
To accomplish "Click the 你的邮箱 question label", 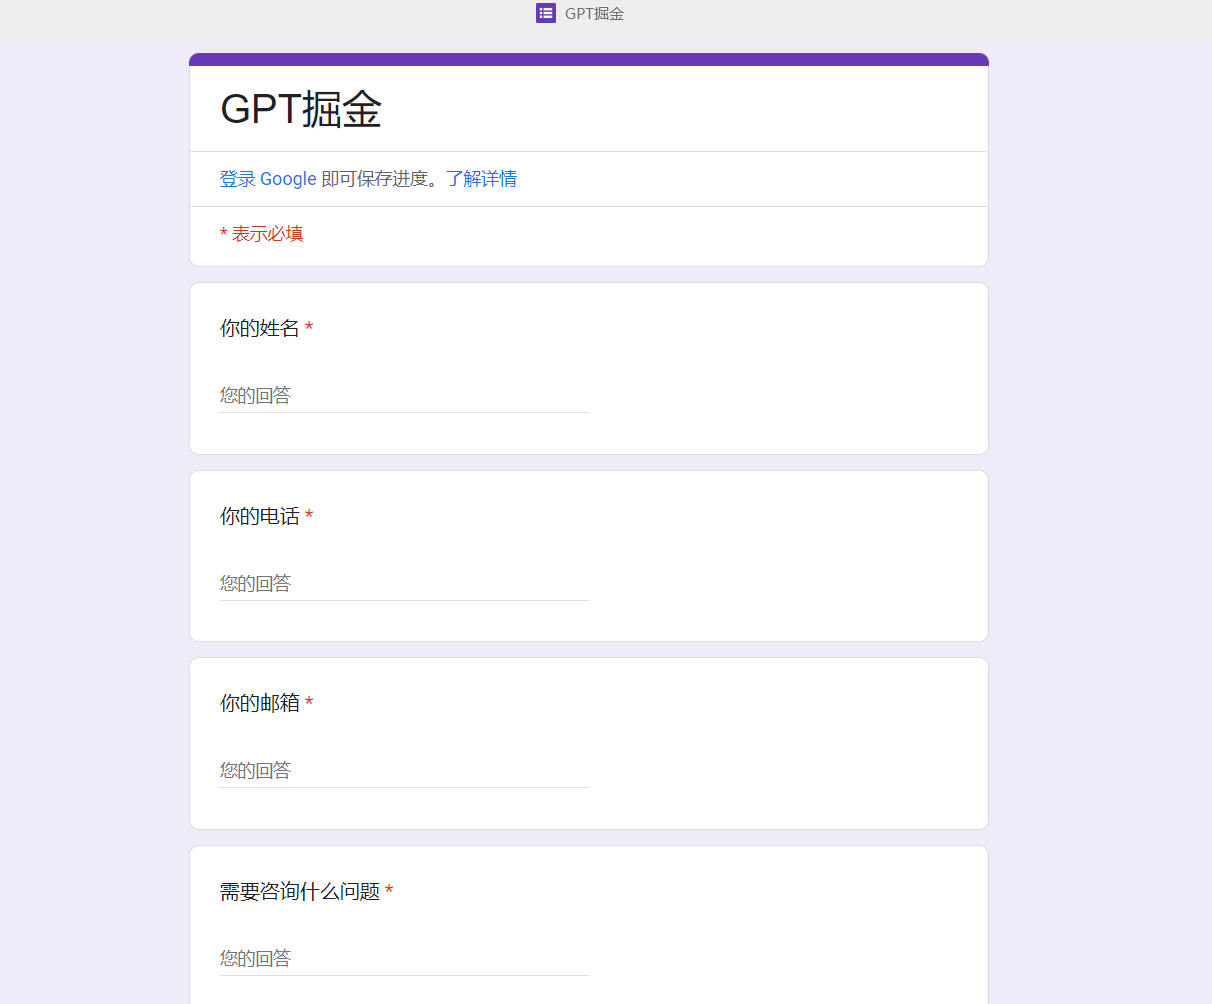I will coord(260,703).
